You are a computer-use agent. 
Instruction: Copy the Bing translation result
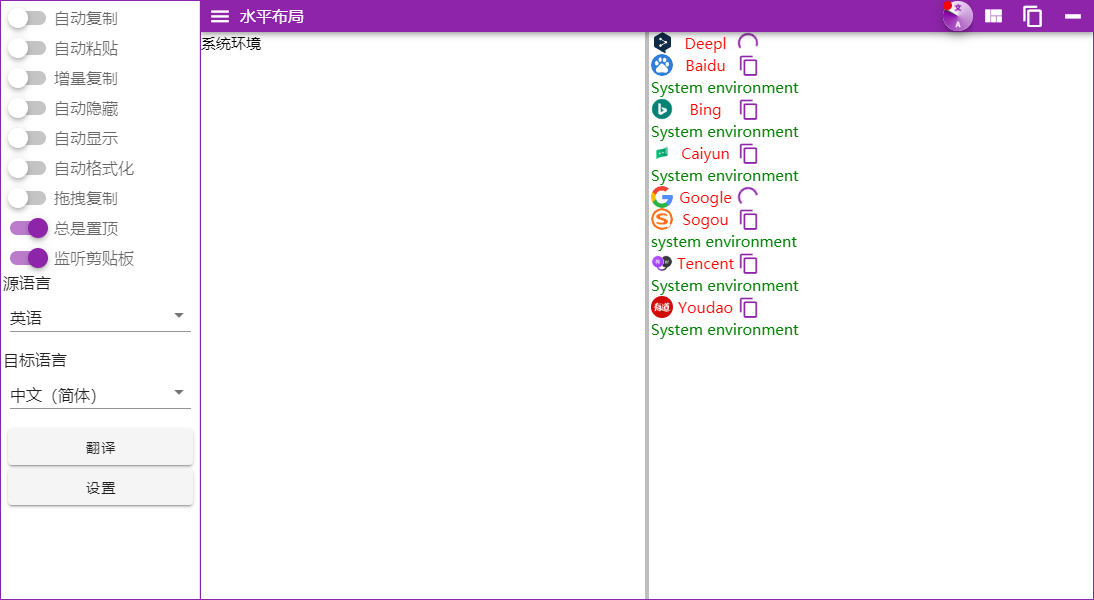(x=749, y=109)
